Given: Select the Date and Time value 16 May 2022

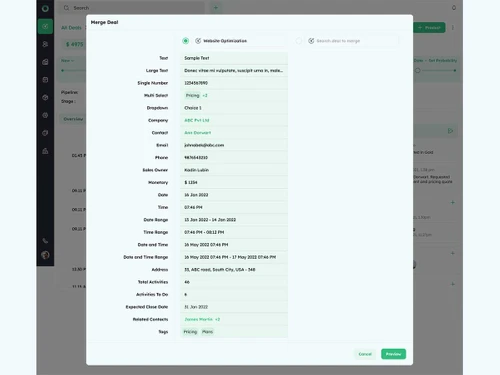Looking at the screenshot, I should [206, 245].
